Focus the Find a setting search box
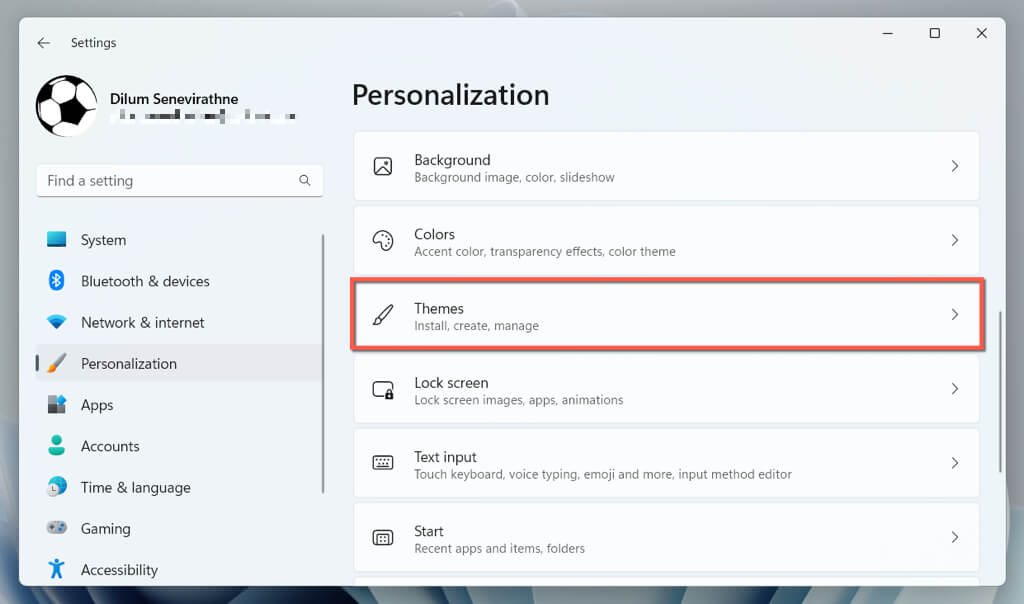Viewport: 1024px width, 604px height. pyautogui.click(x=165, y=181)
